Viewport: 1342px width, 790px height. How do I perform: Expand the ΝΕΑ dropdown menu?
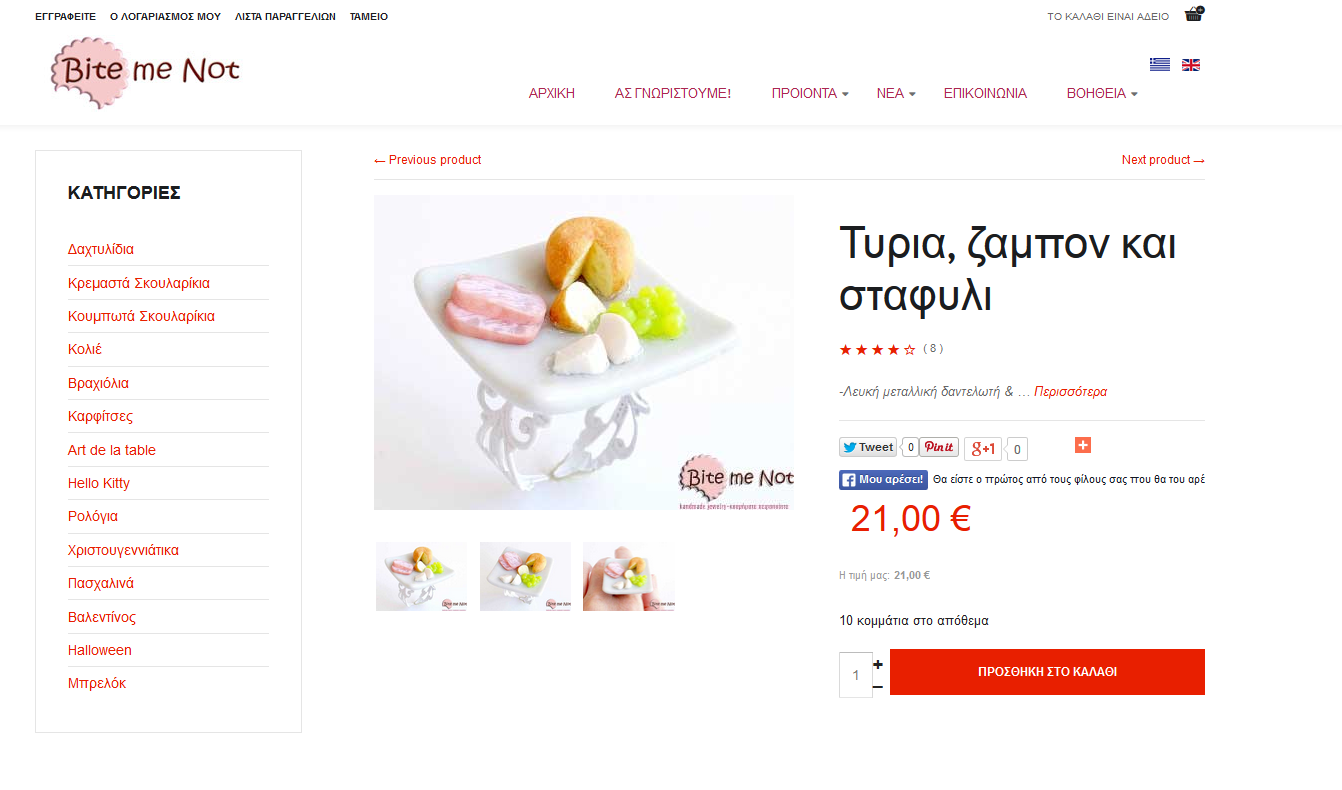[896, 93]
